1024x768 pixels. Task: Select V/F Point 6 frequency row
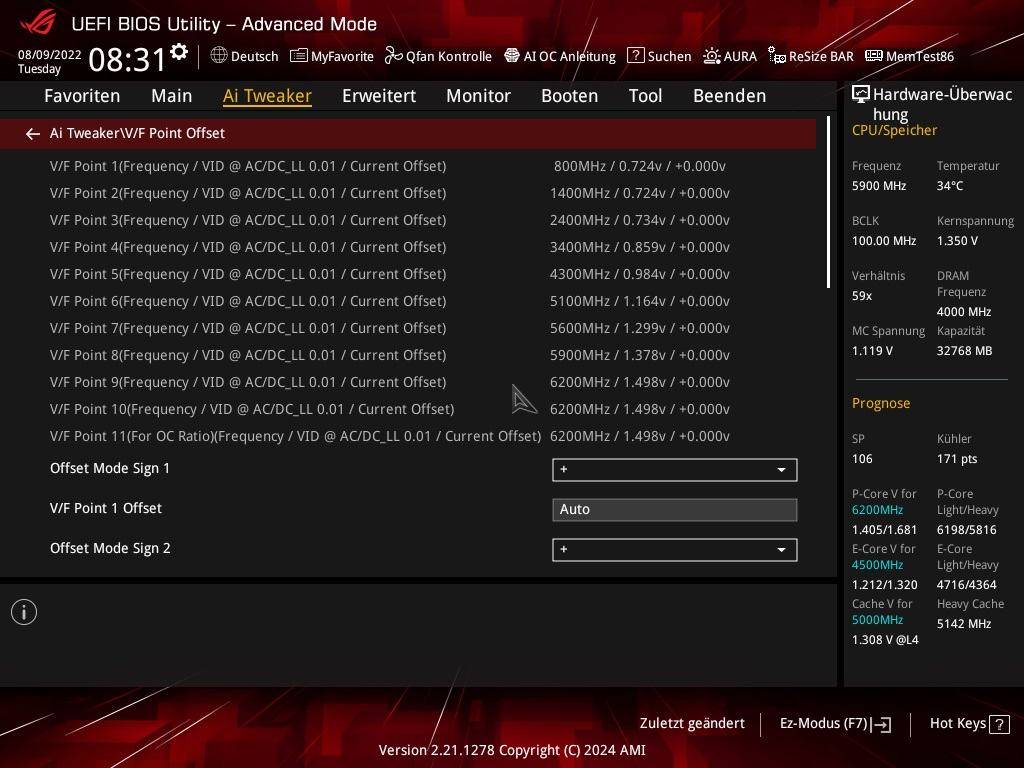408,301
